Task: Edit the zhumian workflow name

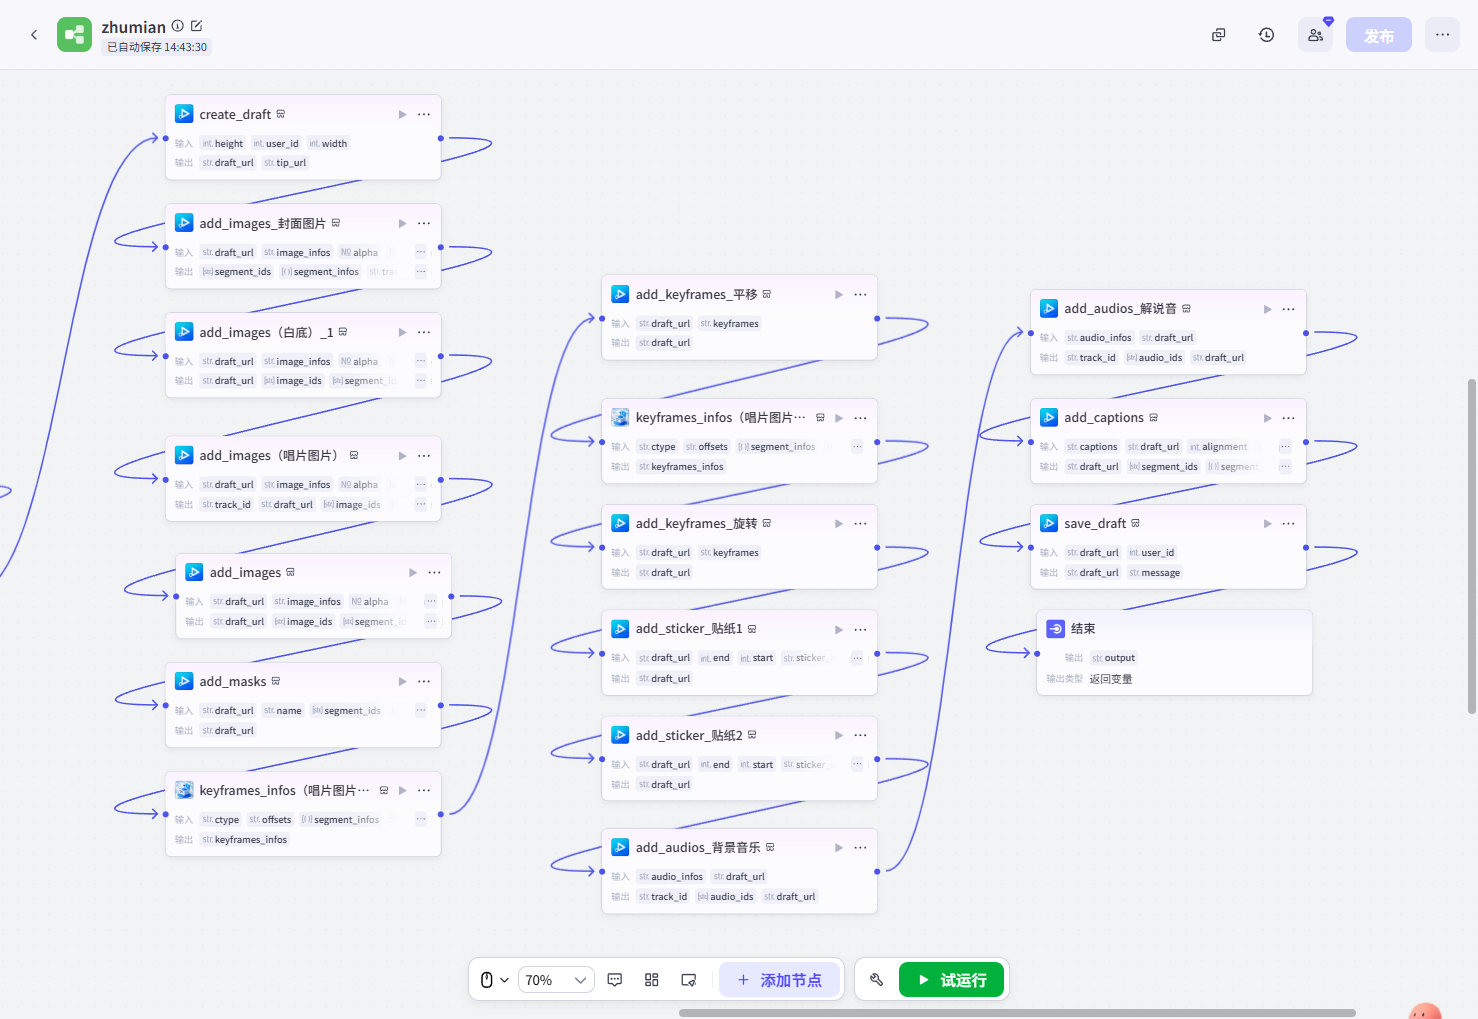Action: click(x=196, y=26)
